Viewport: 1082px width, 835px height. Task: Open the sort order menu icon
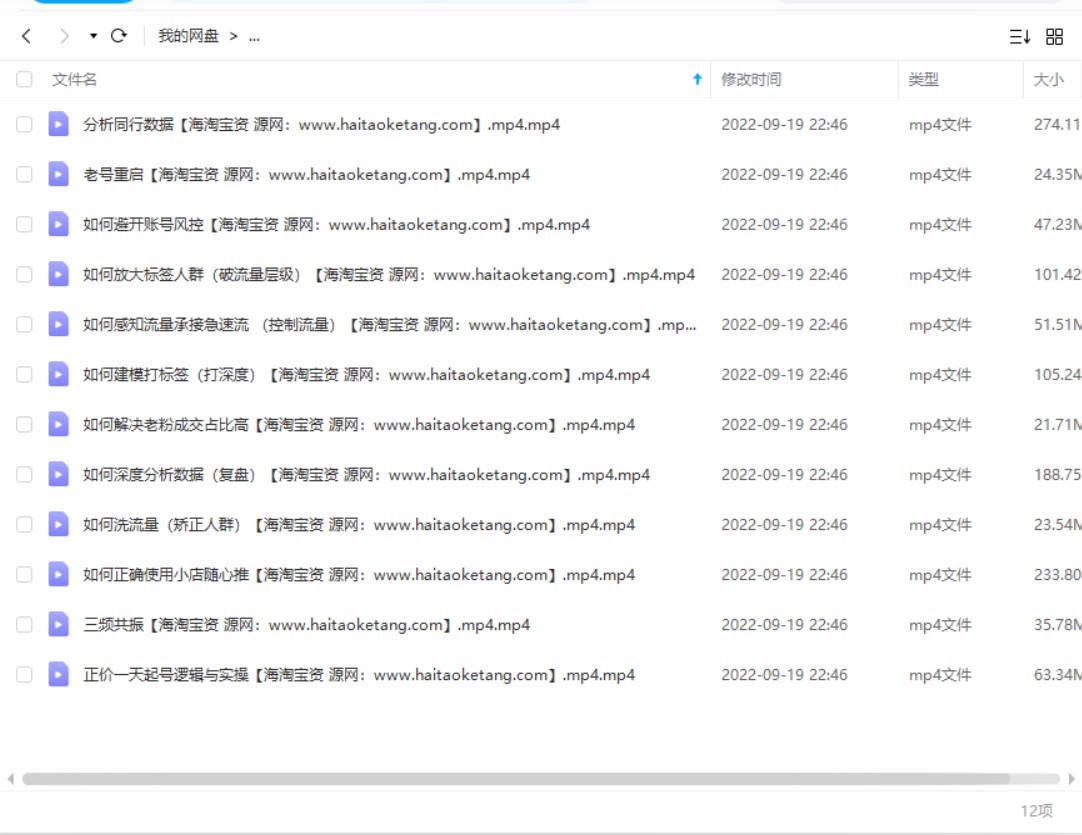click(x=1020, y=37)
